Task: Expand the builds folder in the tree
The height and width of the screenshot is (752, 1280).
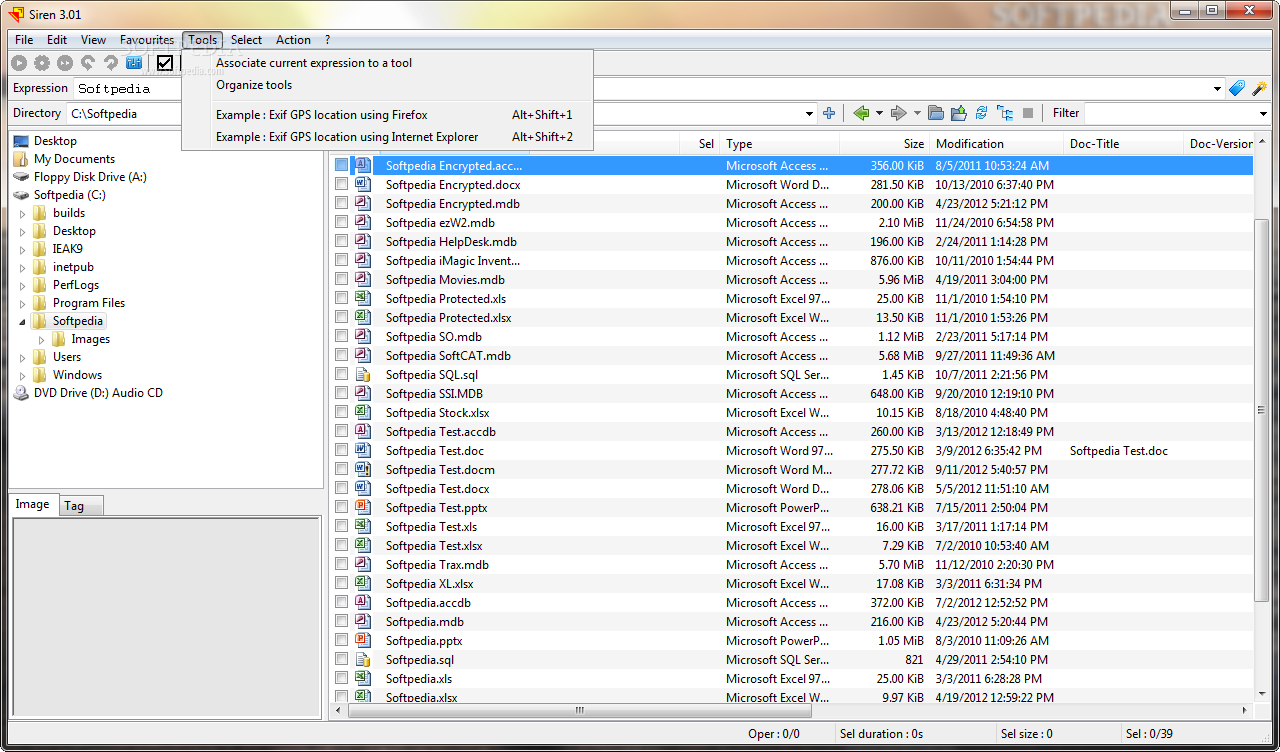Action: click(x=23, y=213)
